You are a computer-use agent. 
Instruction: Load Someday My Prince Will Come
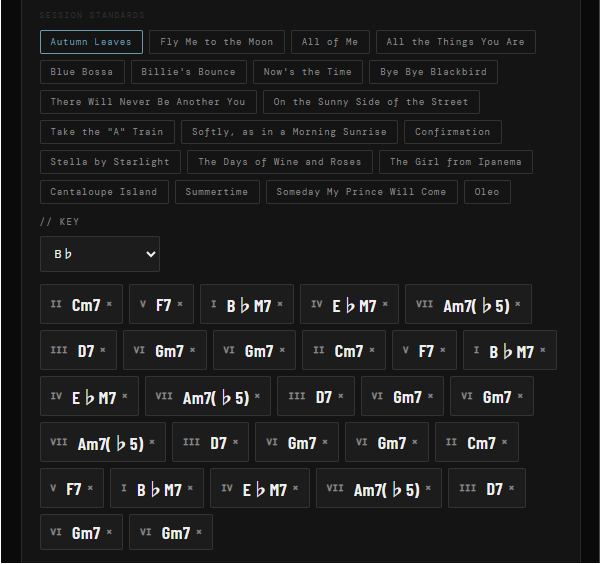coord(362,192)
